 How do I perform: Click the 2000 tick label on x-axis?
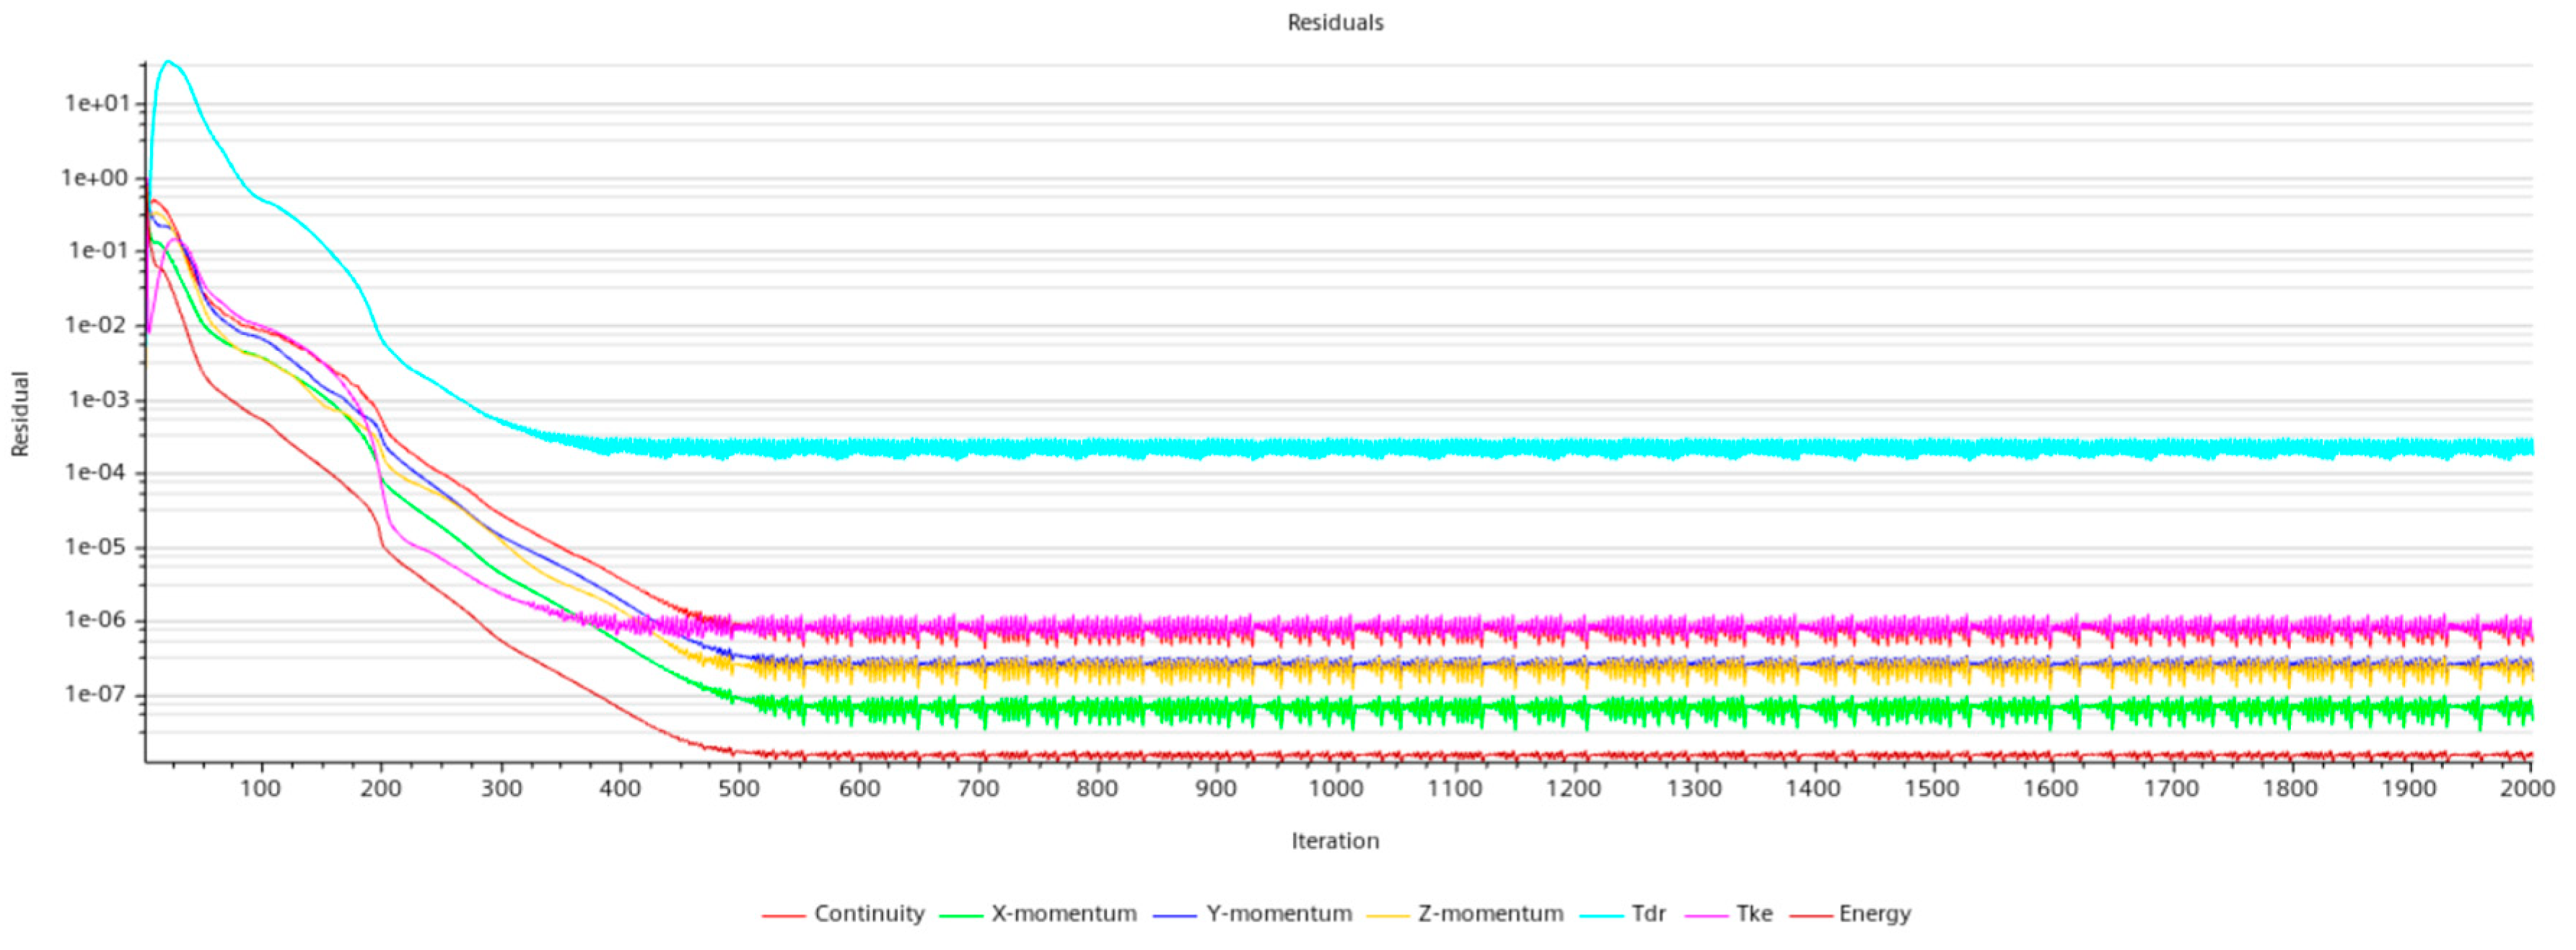tap(2527, 789)
